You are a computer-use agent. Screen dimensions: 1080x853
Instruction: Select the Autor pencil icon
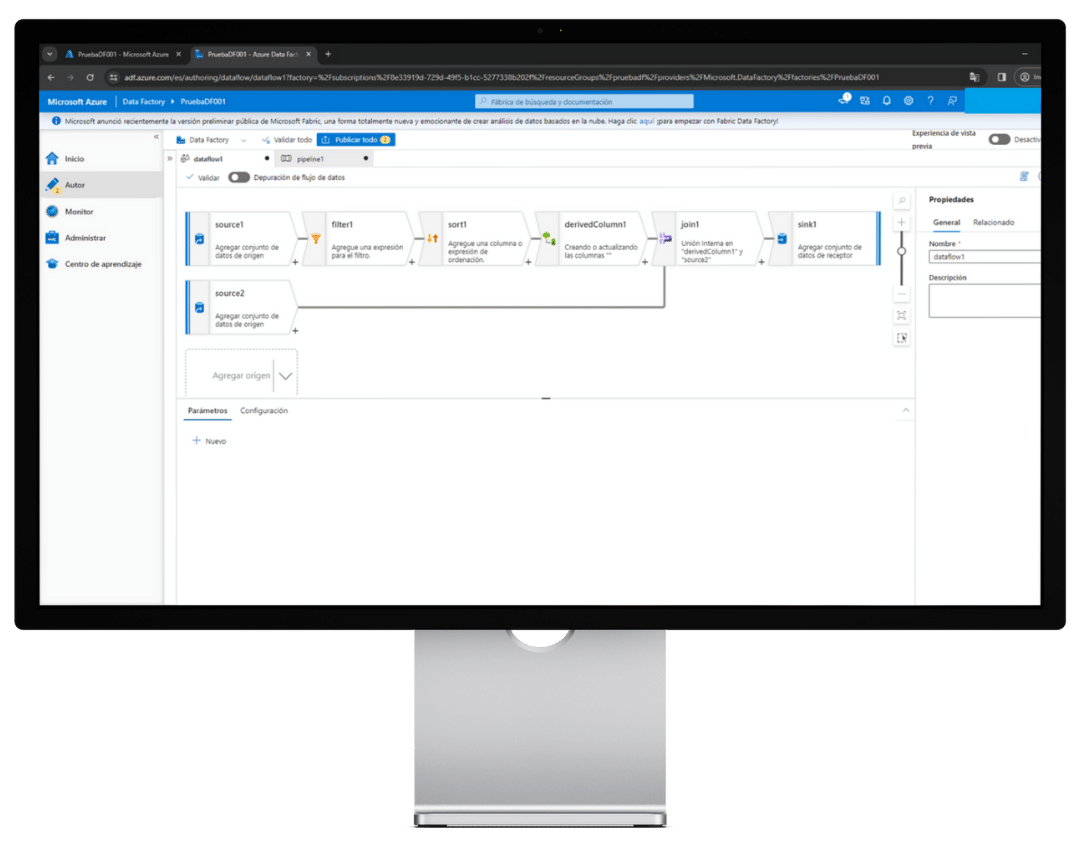(x=52, y=185)
